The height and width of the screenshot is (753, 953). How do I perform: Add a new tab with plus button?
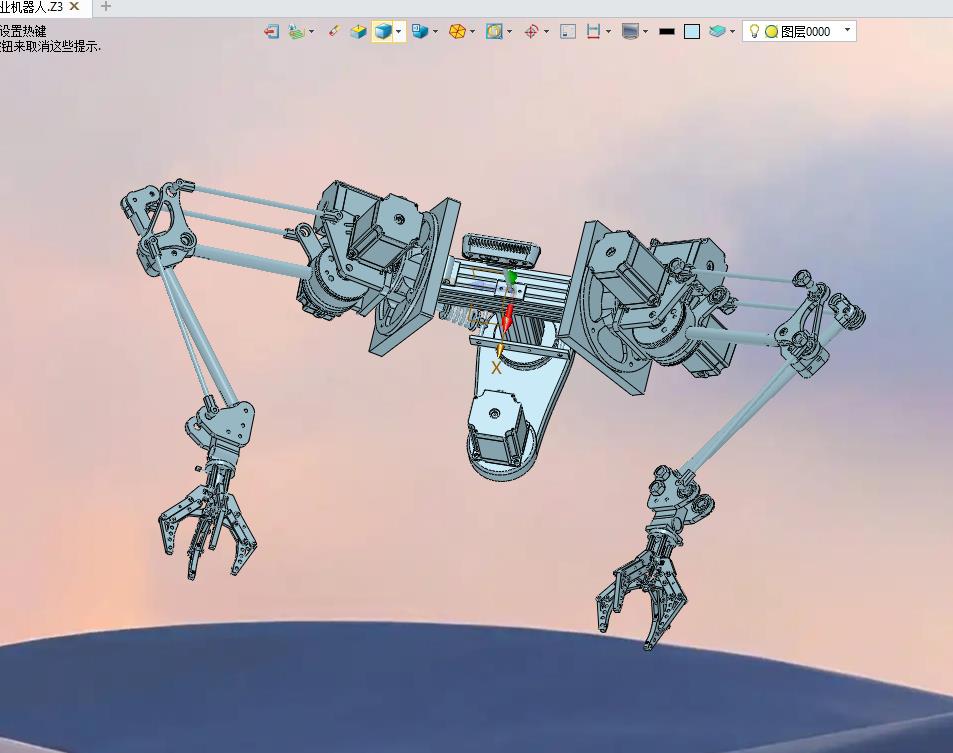click(105, 7)
